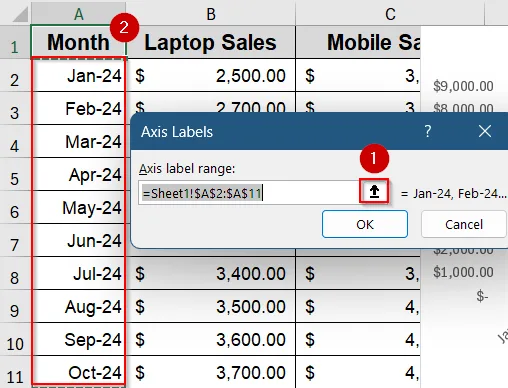Click the Aug-24 cell
508x388 pixels.
coord(79,306)
